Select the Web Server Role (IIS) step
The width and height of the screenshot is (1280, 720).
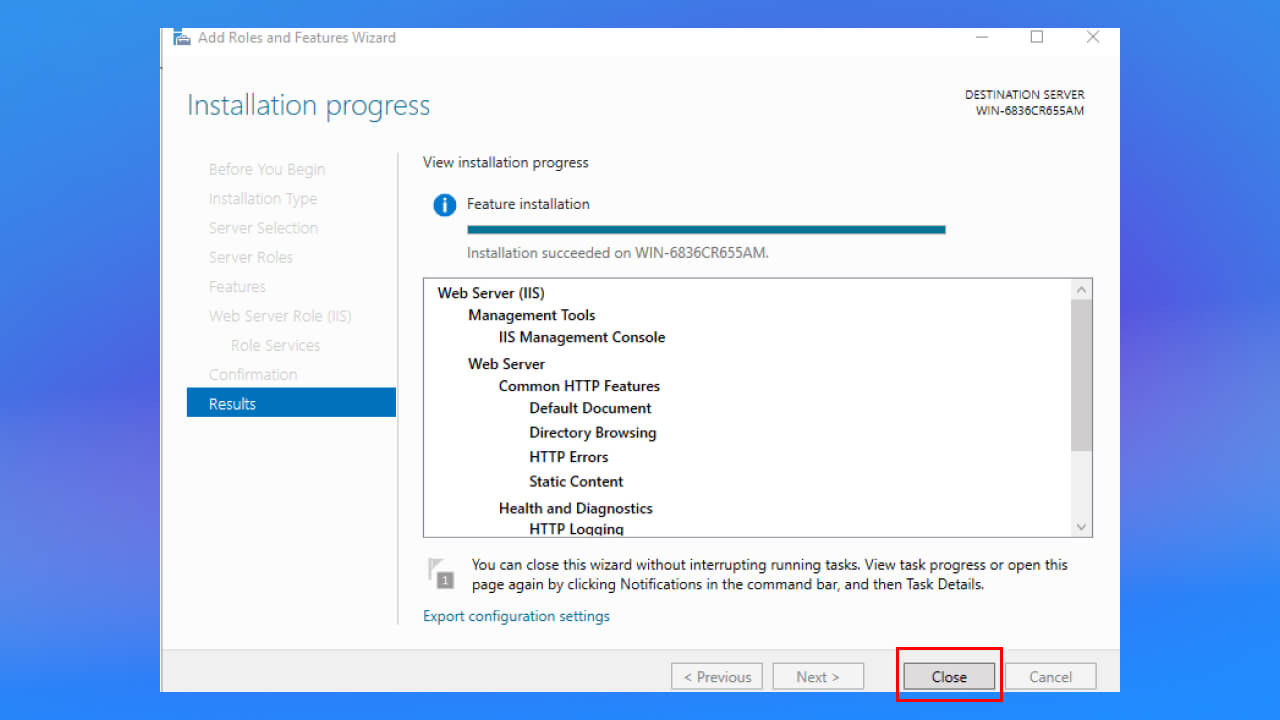click(280, 316)
